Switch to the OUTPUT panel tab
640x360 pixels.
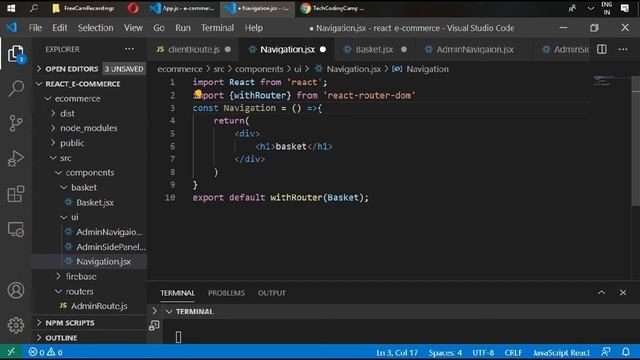pos(271,293)
